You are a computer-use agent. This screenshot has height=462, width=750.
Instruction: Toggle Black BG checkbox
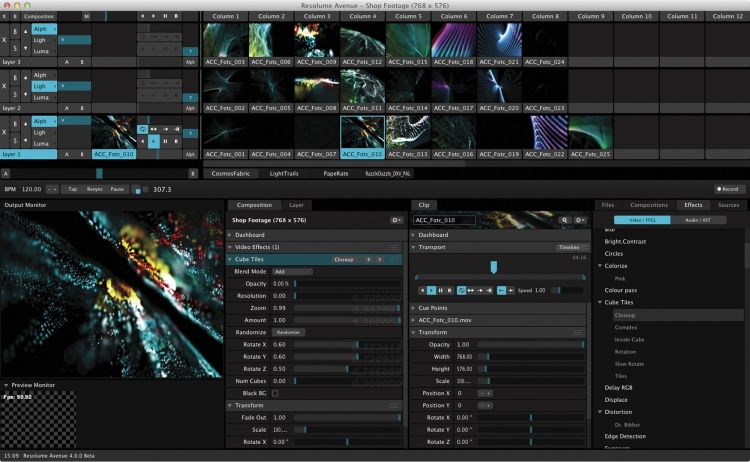point(275,393)
